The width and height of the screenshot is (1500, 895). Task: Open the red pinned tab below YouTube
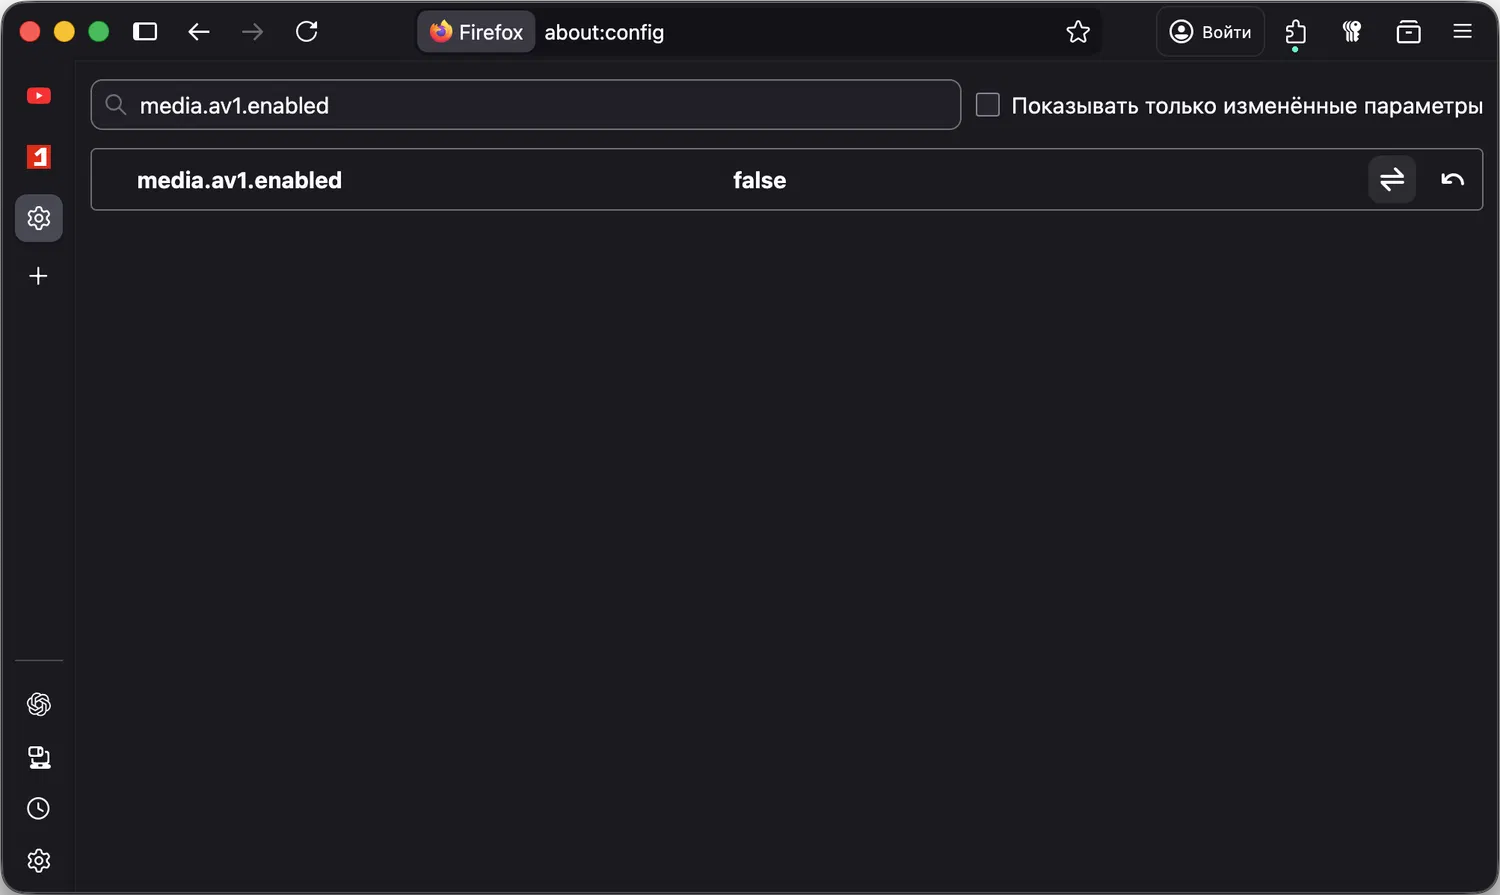coord(39,157)
